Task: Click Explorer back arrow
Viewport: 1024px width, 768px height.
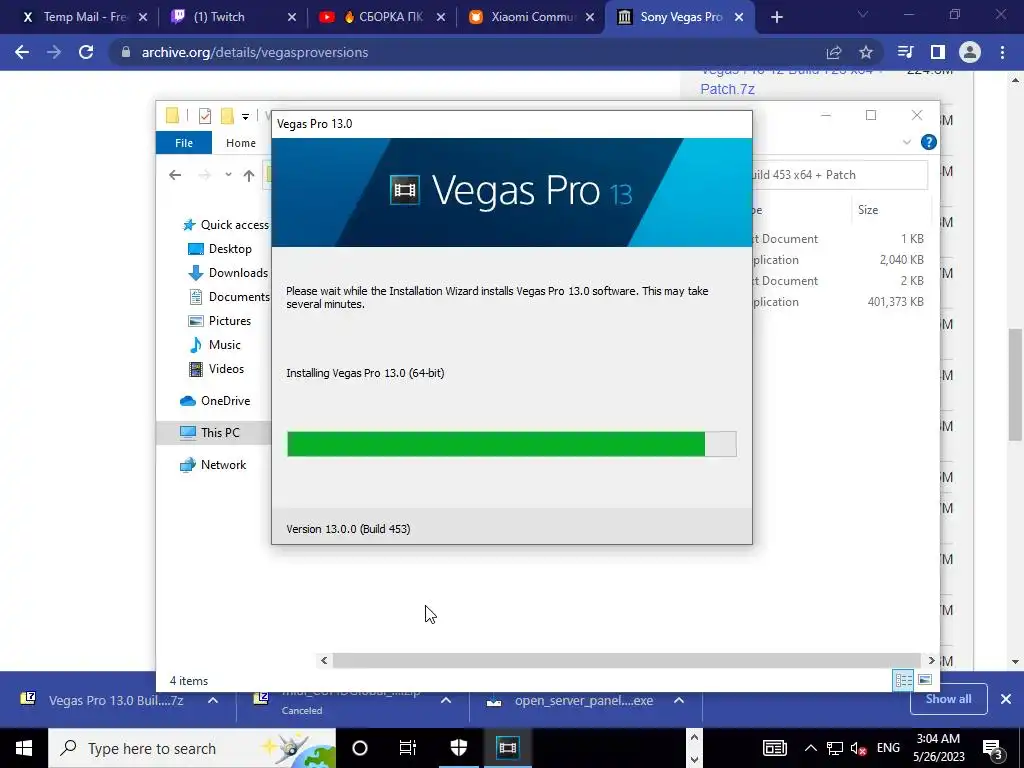Action: point(175,175)
